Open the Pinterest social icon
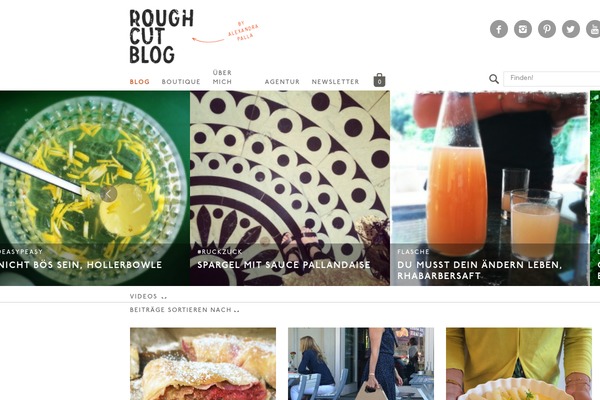 [x=547, y=29]
